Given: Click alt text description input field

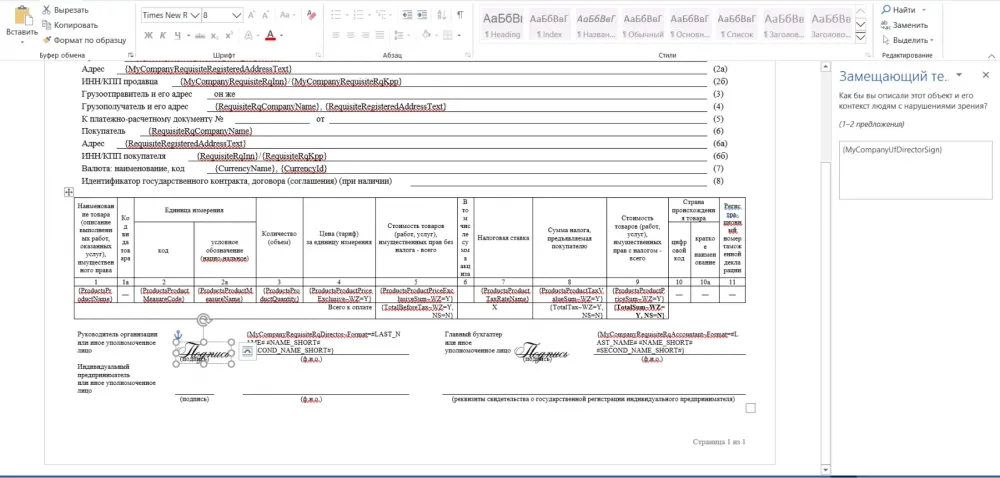Looking at the screenshot, I should click(x=915, y=170).
